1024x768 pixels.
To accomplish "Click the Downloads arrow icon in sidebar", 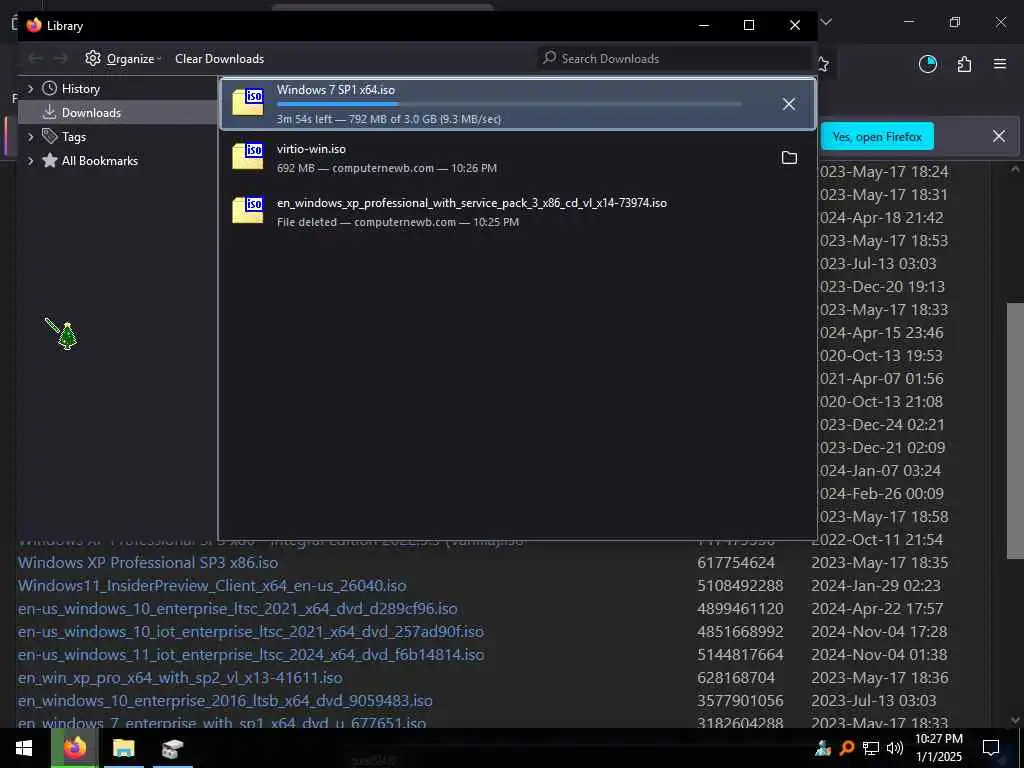I will 50,112.
